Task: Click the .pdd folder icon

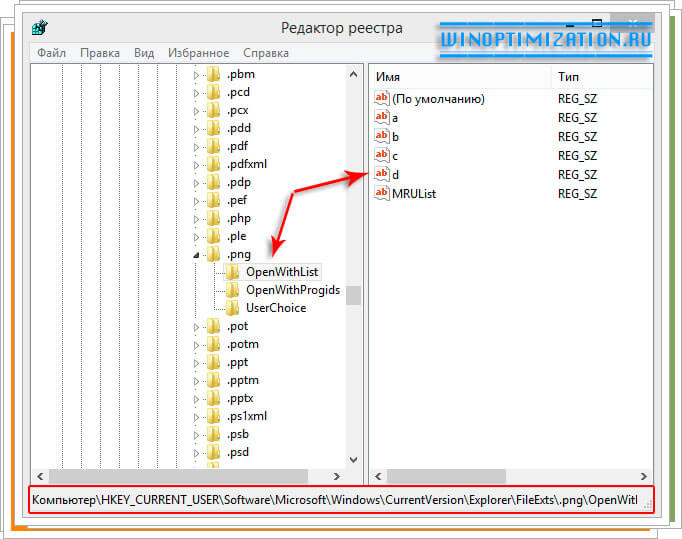Action: point(213,128)
